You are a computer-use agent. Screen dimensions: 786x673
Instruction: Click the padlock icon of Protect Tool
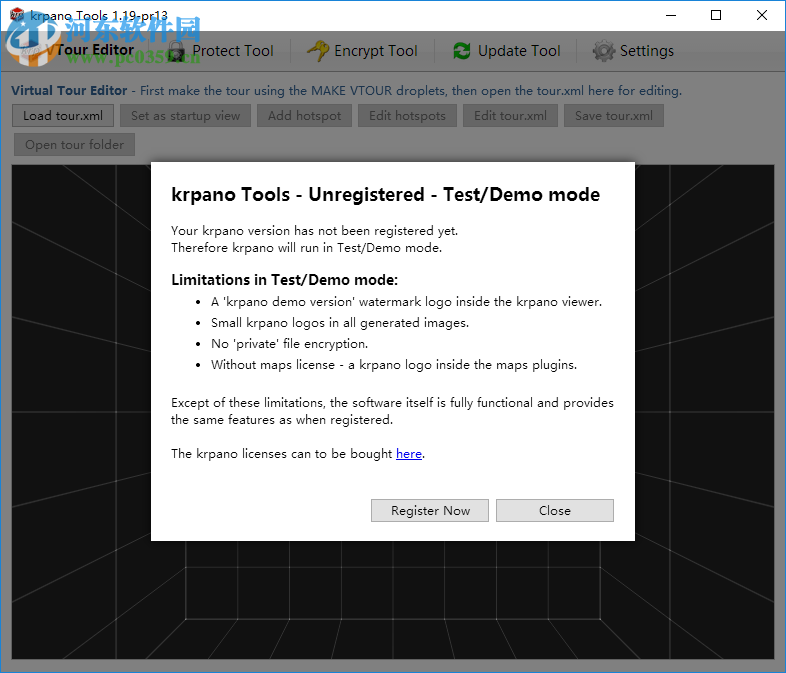pyautogui.click(x=176, y=51)
